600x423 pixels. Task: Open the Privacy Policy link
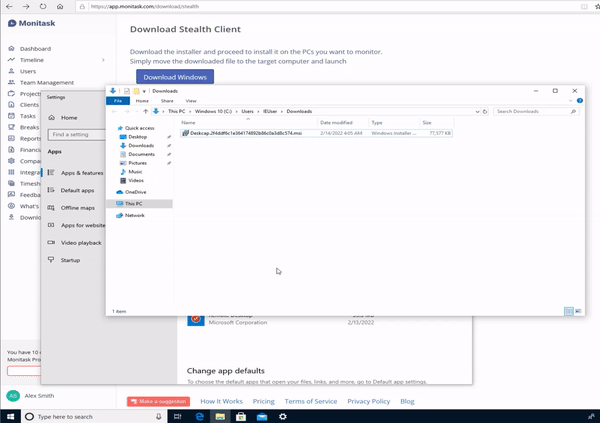[368, 401]
